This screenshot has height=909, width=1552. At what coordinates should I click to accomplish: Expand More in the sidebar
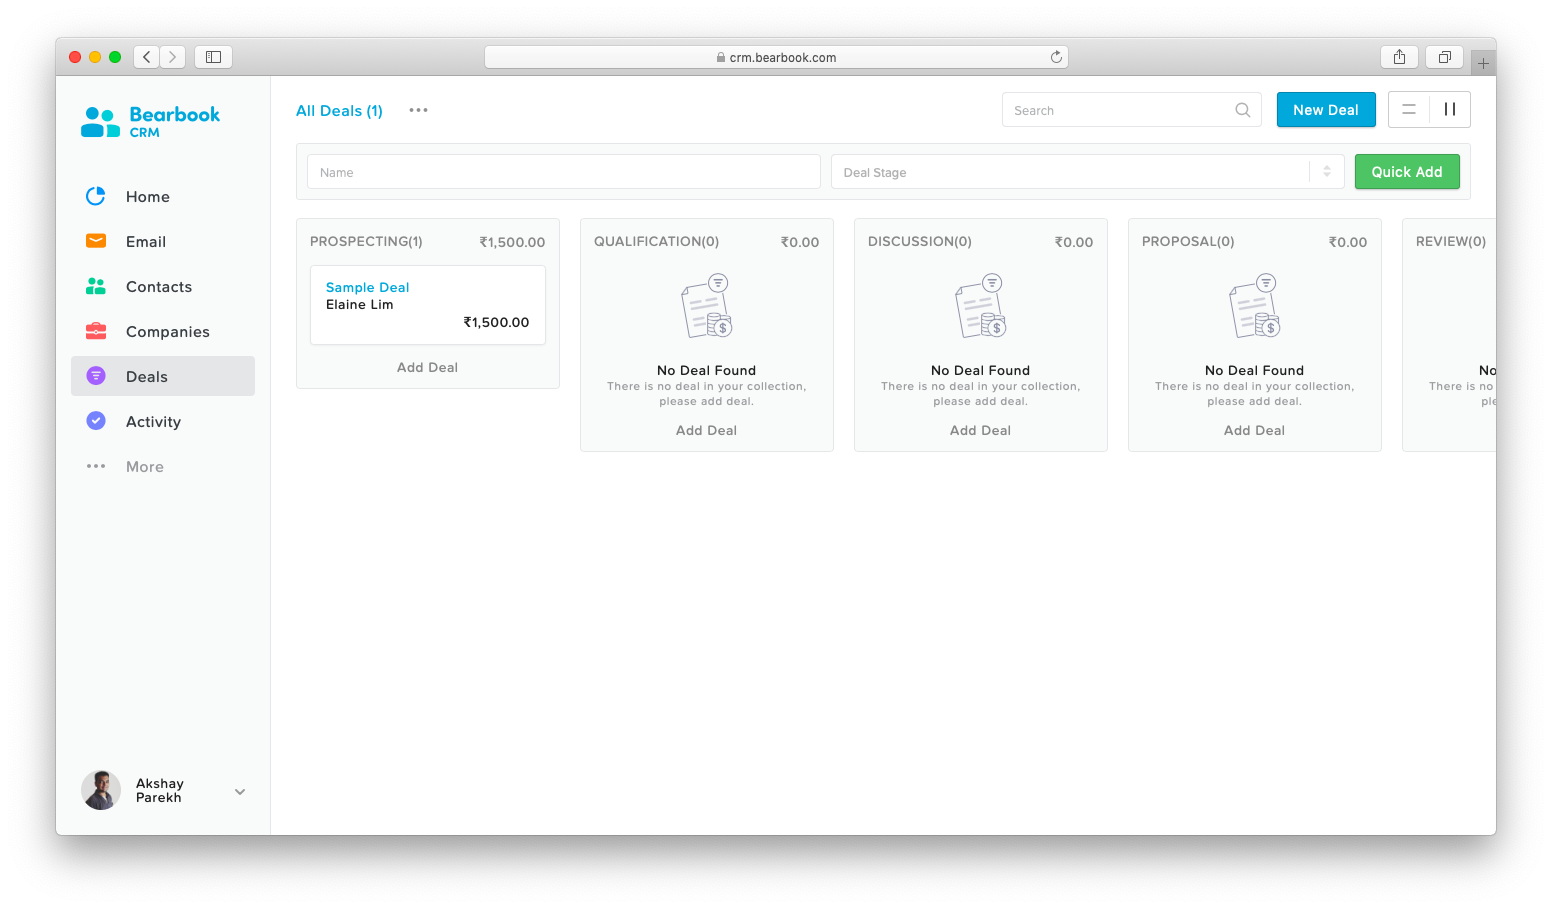[x=163, y=466]
